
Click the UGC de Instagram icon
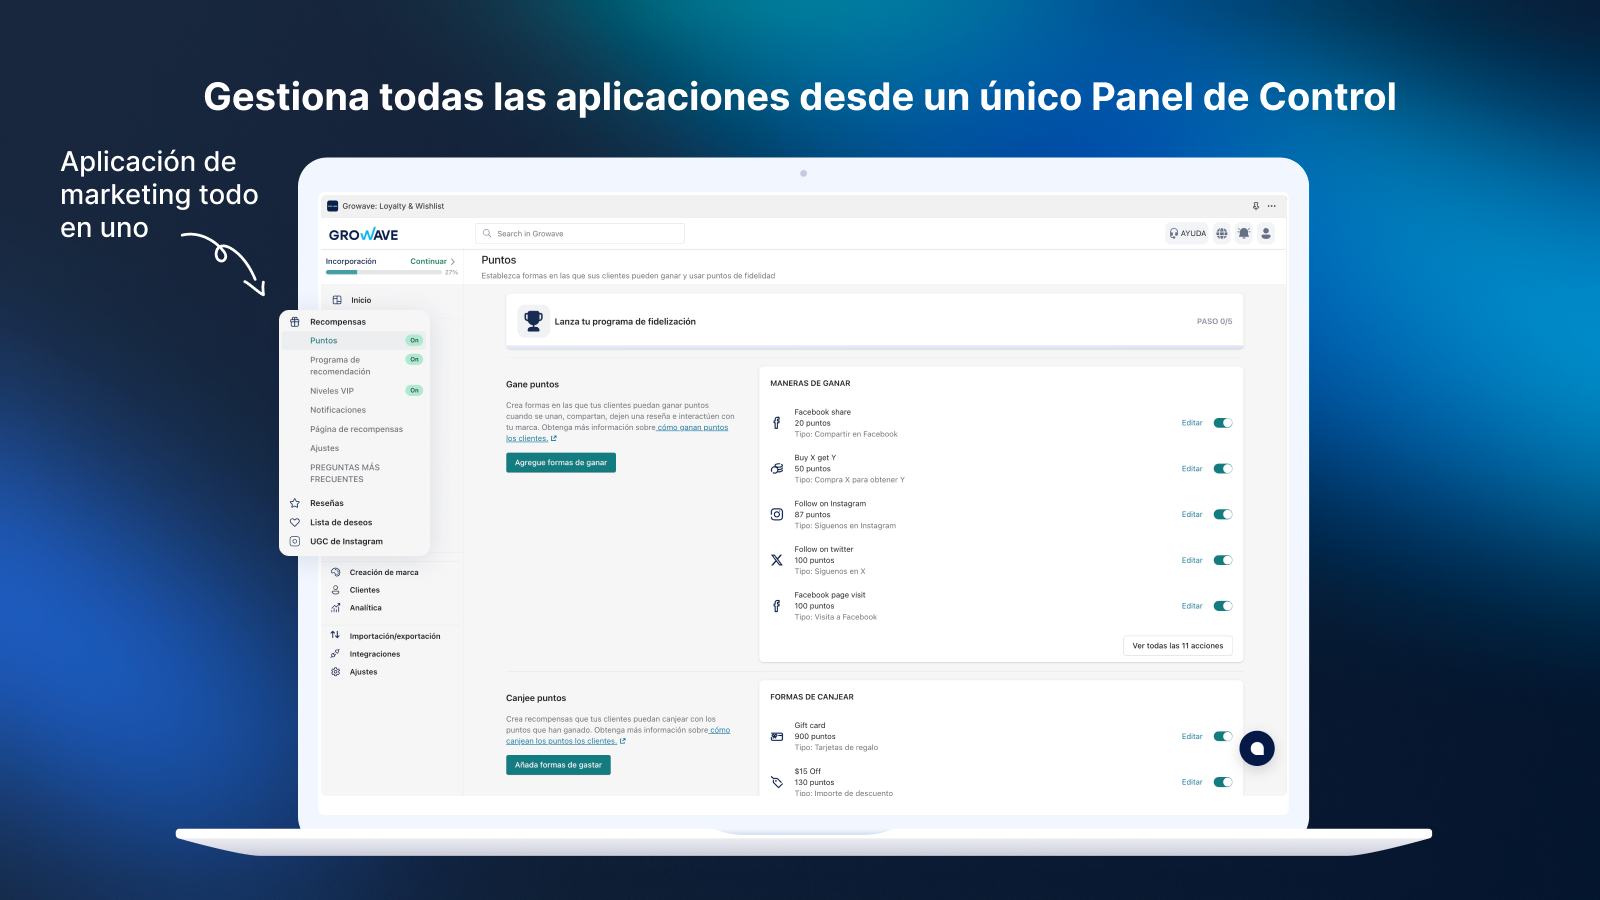(295, 541)
